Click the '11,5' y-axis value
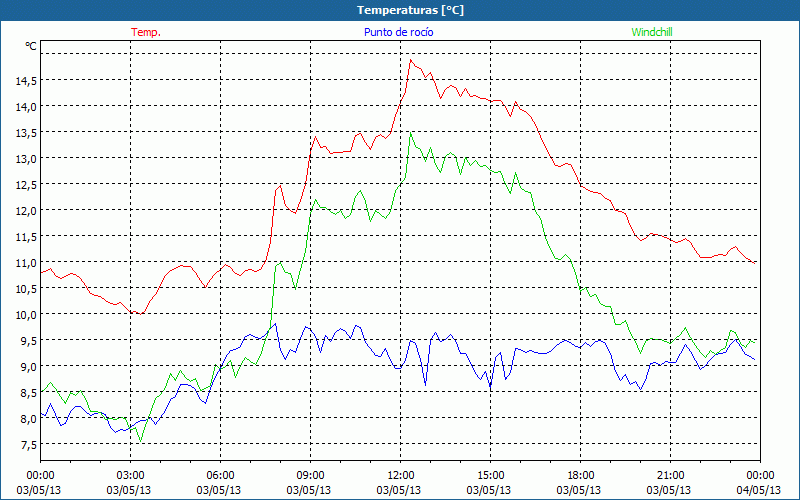Viewport: 800px width, 500px height. [26, 236]
